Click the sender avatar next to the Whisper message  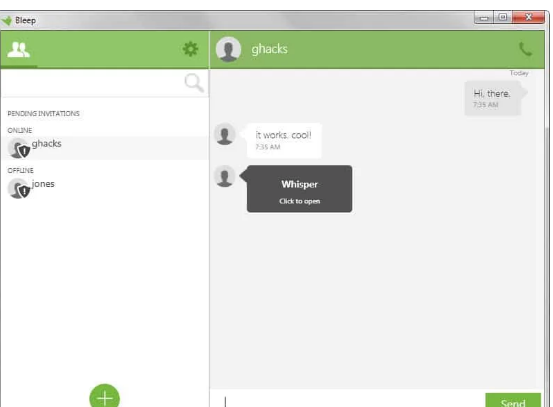pyautogui.click(x=225, y=176)
